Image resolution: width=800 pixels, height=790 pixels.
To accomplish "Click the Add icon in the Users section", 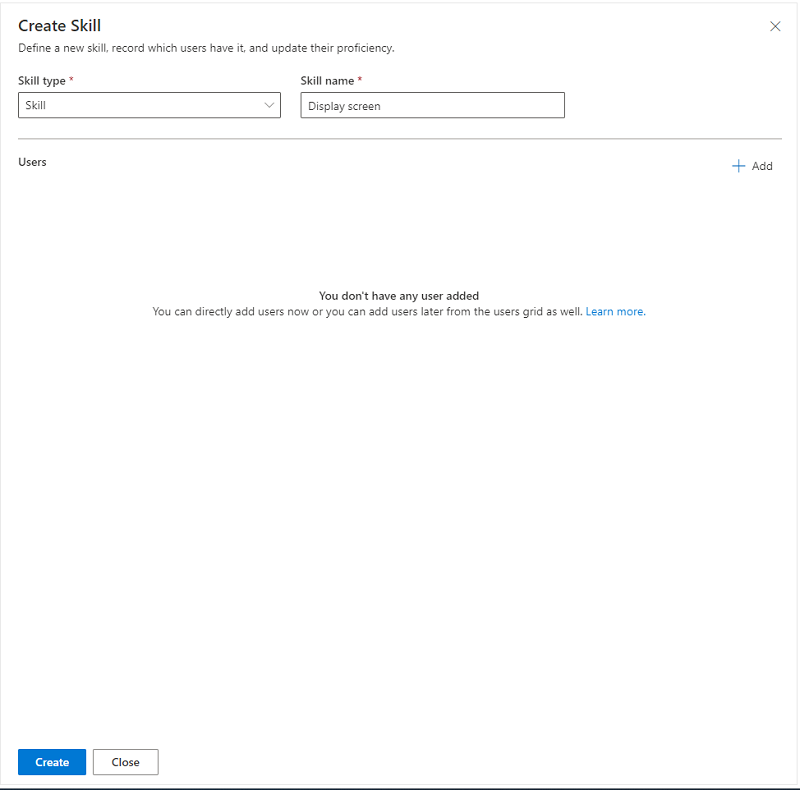I will (752, 166).
